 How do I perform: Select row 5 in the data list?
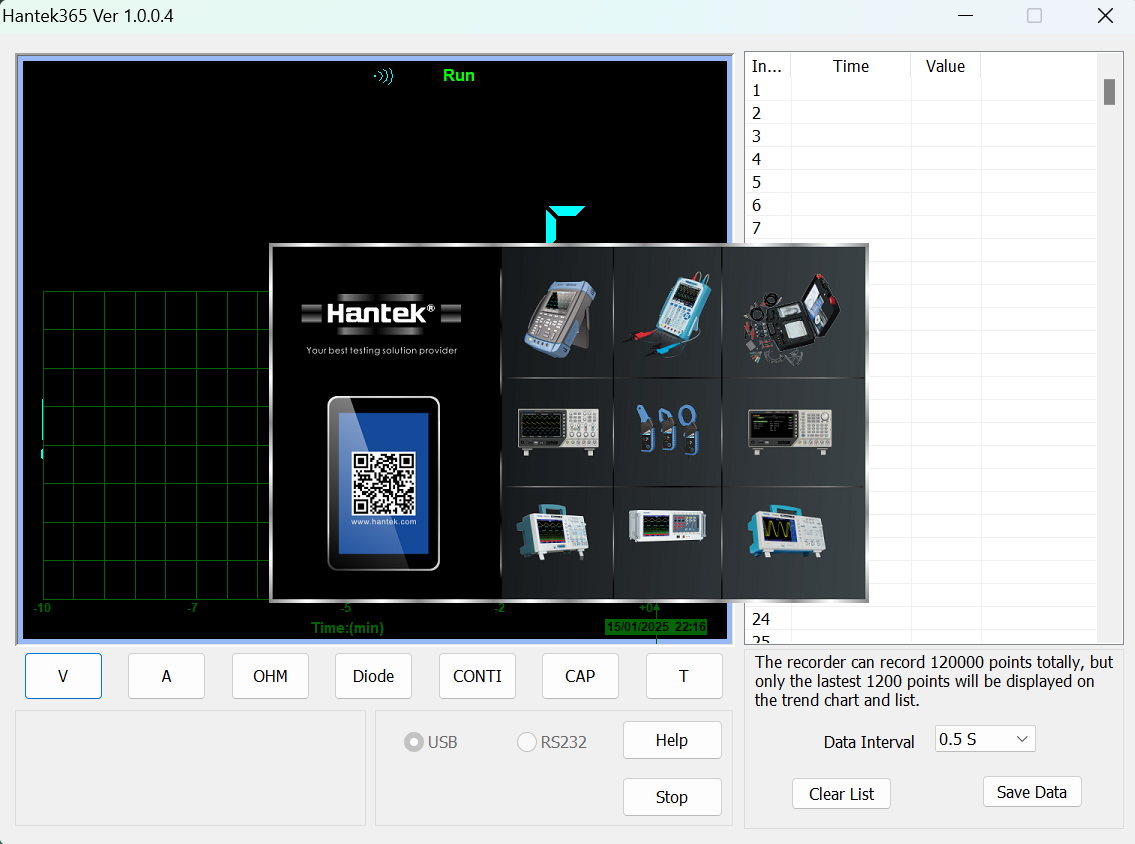[x=921, y=182]
